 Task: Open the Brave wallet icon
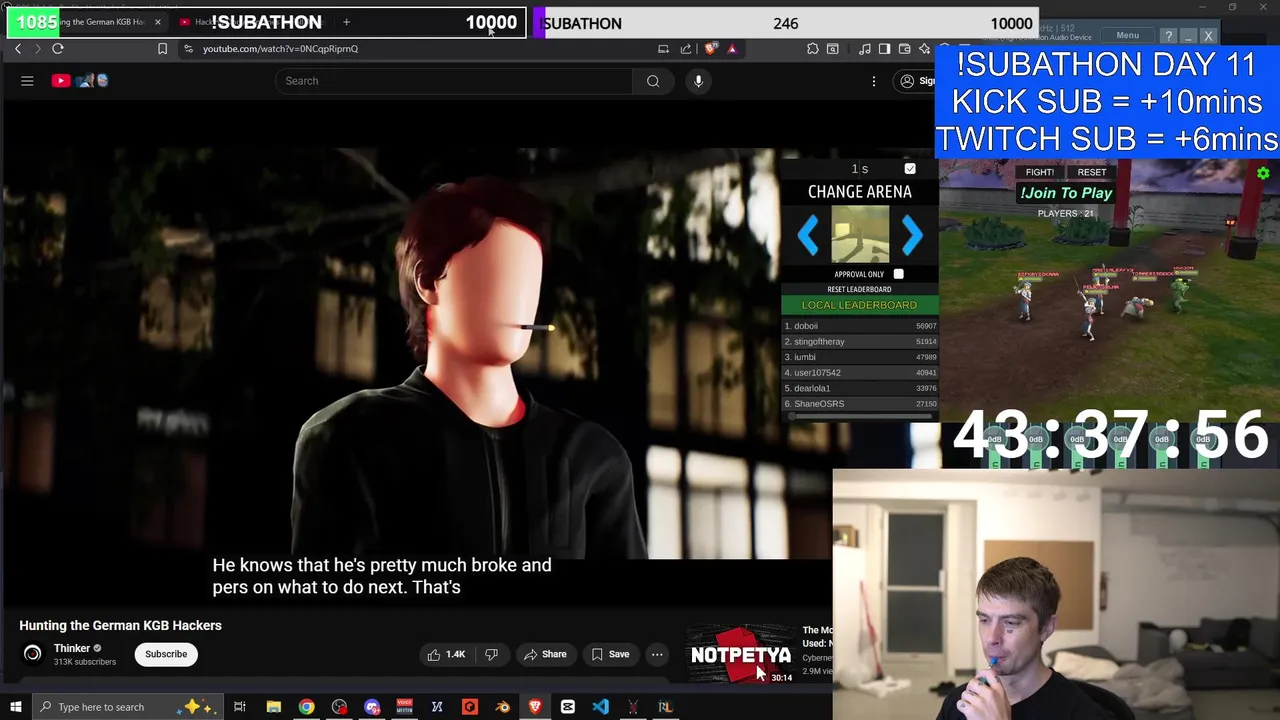(904, 48)
